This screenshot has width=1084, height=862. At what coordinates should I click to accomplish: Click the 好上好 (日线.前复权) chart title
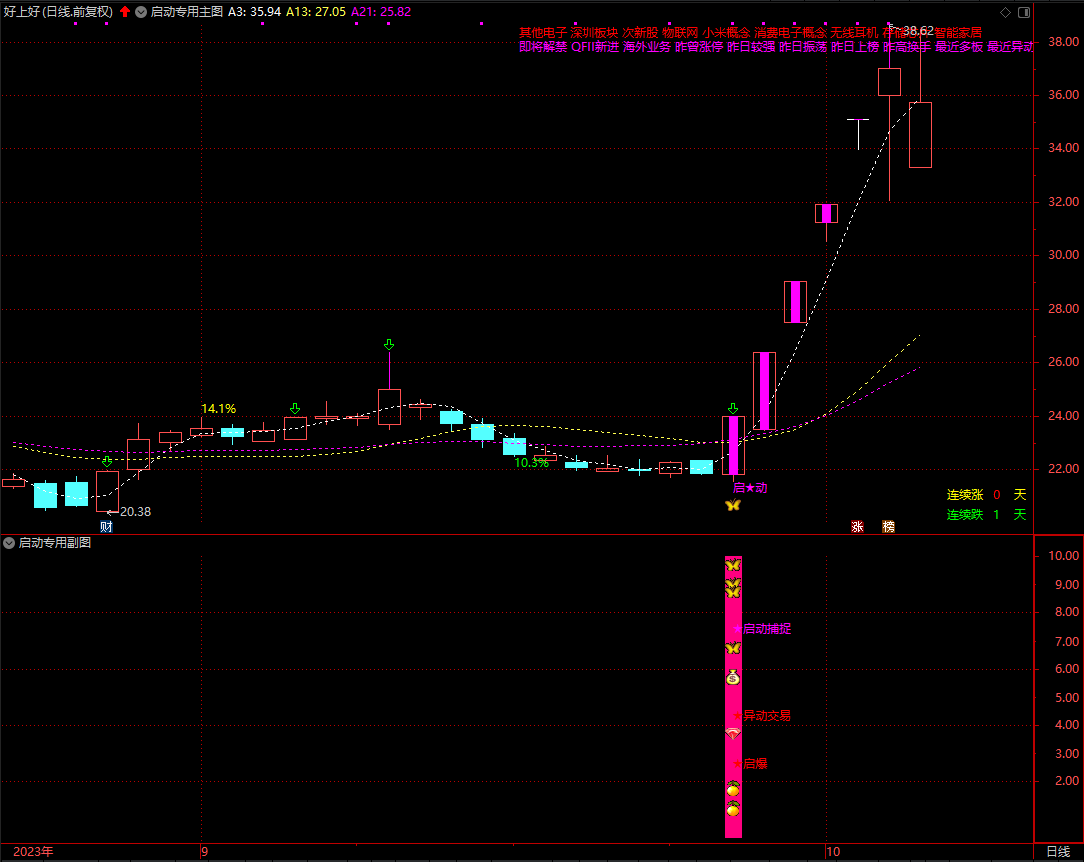(x=58, y=12)
